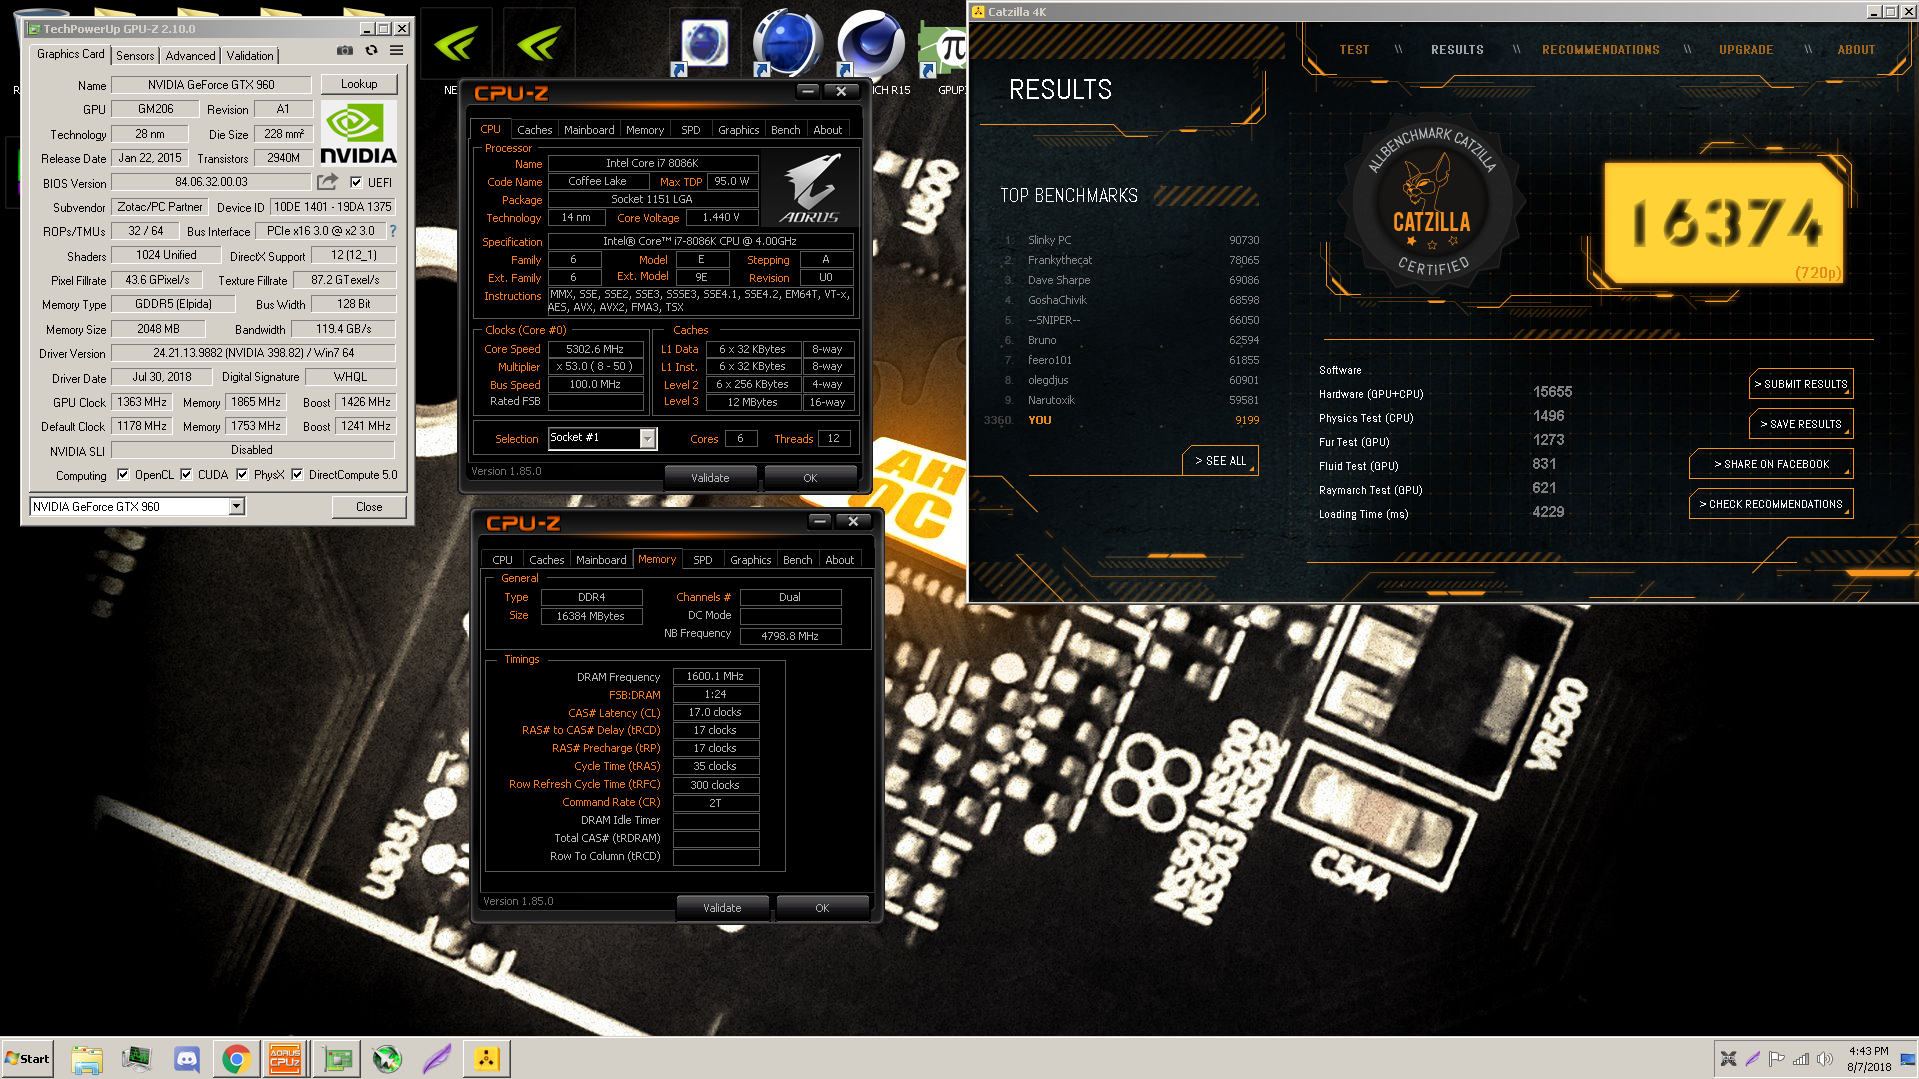Click SHARE ON FACEBOOK in Catzilla

tap(1771, 464)
